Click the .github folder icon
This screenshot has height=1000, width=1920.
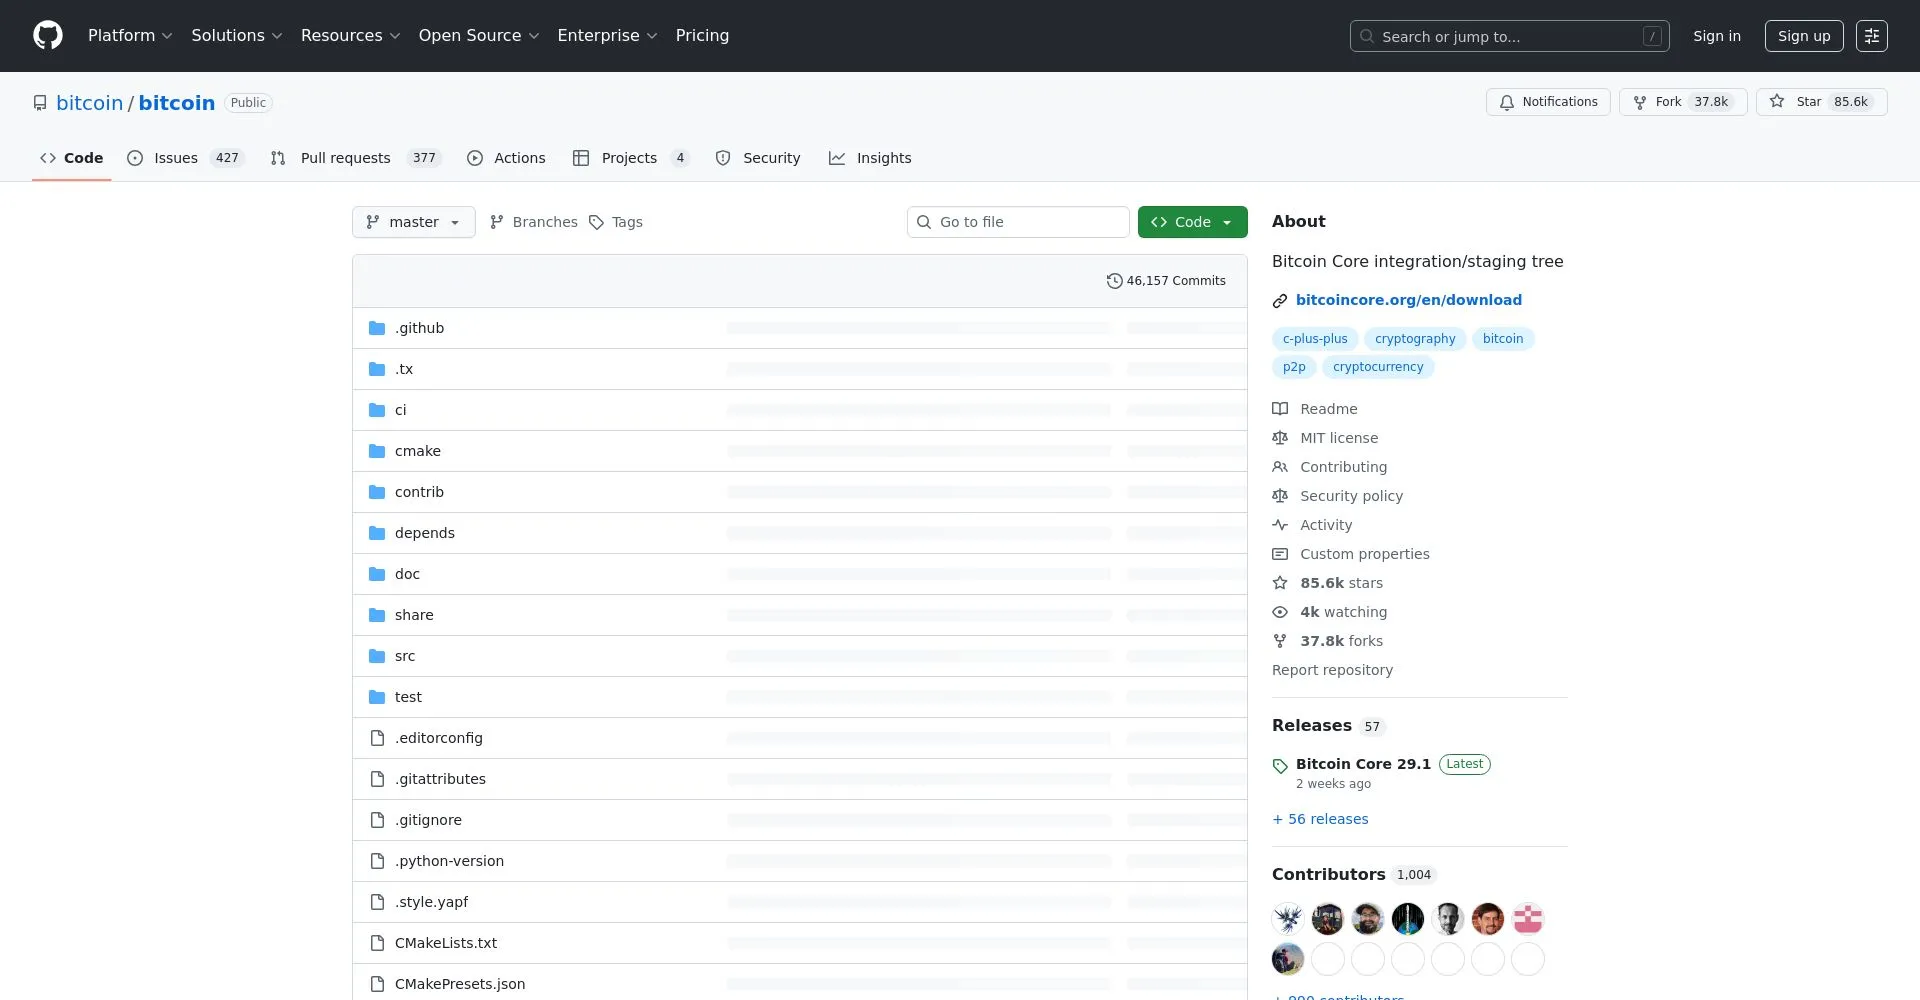[377, 328]
